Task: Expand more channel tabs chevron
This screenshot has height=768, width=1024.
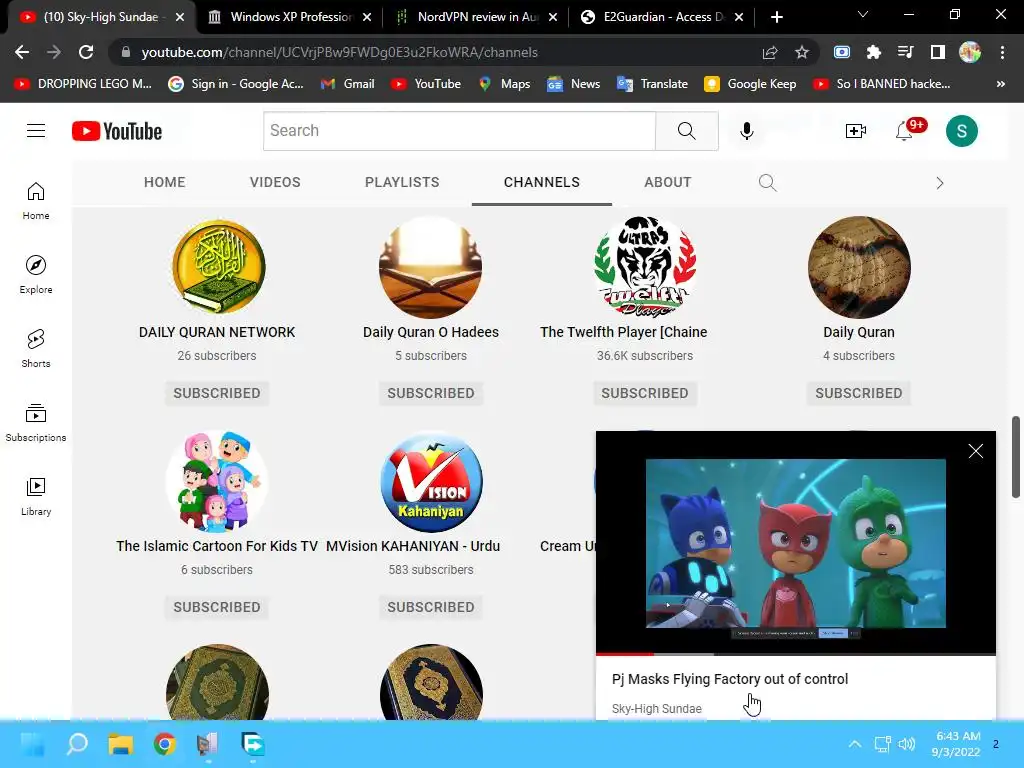Action: [940, 183]
